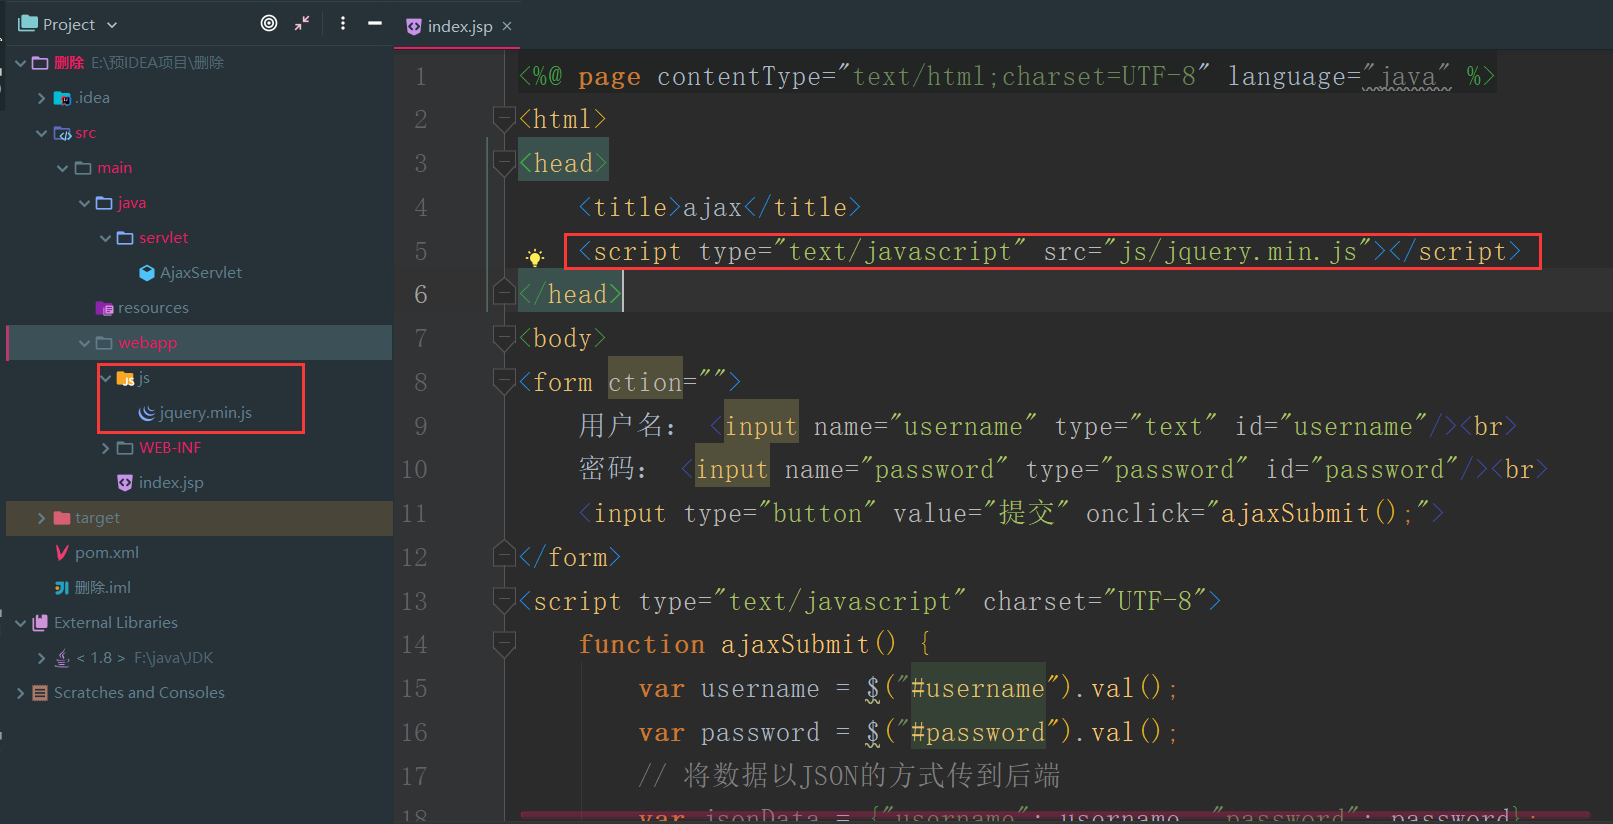Click the java folder icon

tap(104, 203)
